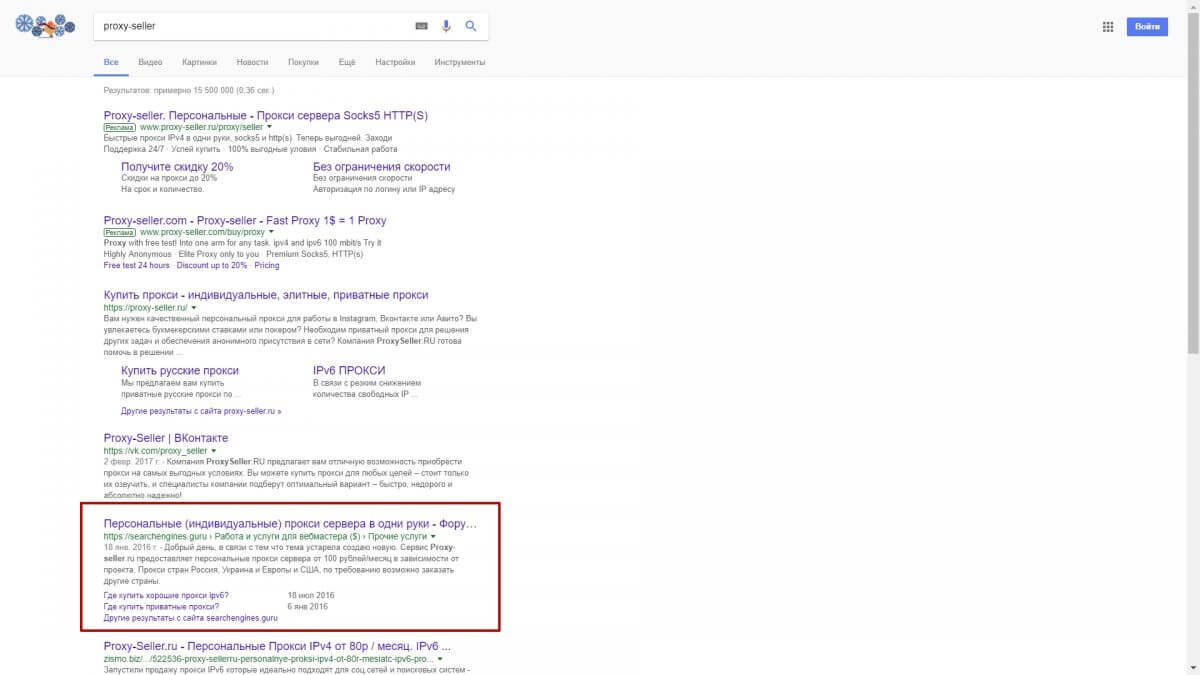This screenshot has width=1200, height=675.
Task: Expand dropdown arrow next to https://proxy-seller.ru/
Action: 194,307
